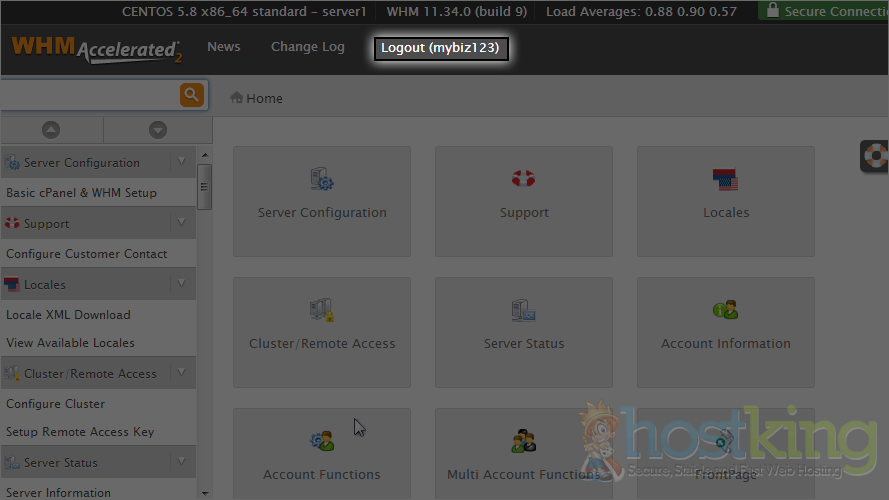Click the orange search magnifier button
Viewport: 889px width, 500px height.
(192, 95)
